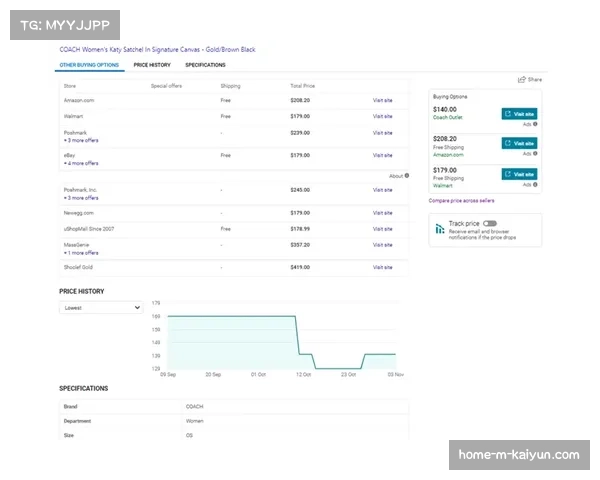Viewport: 600px width, 480px height.
Task: Click the Ads info icon under Coach Outlet
Action: coord(535,125)
